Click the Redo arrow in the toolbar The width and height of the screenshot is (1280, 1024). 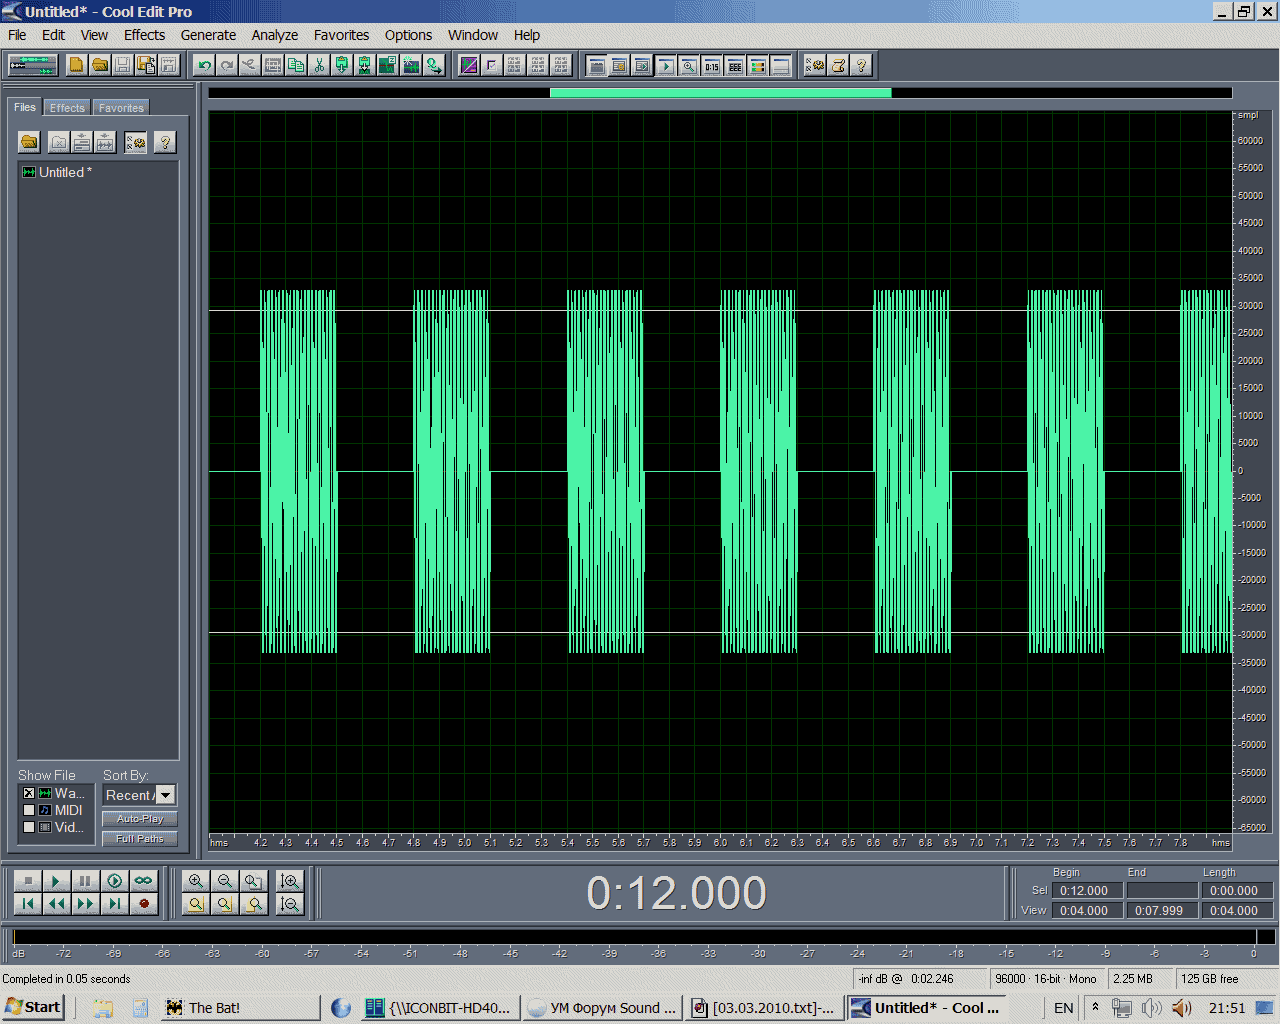227,65
